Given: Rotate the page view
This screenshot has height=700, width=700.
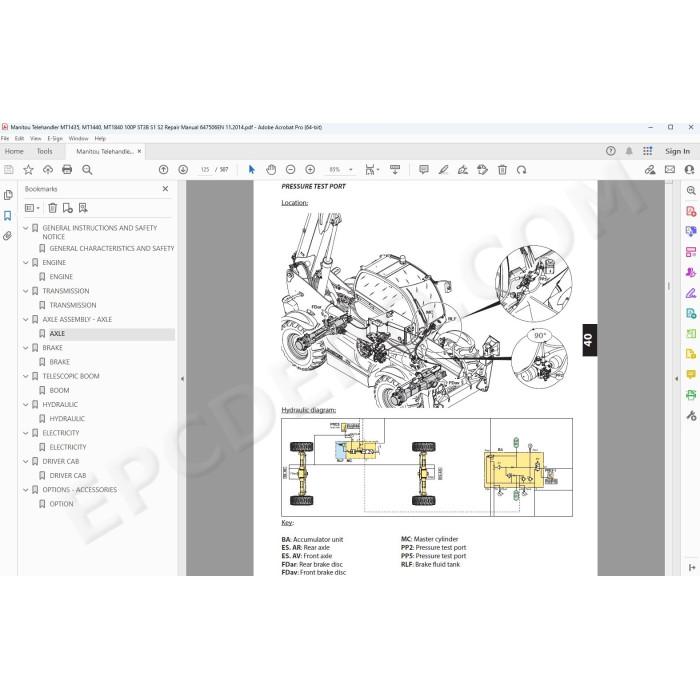Looking at the screenshot, I should click(x=521, y=170).
